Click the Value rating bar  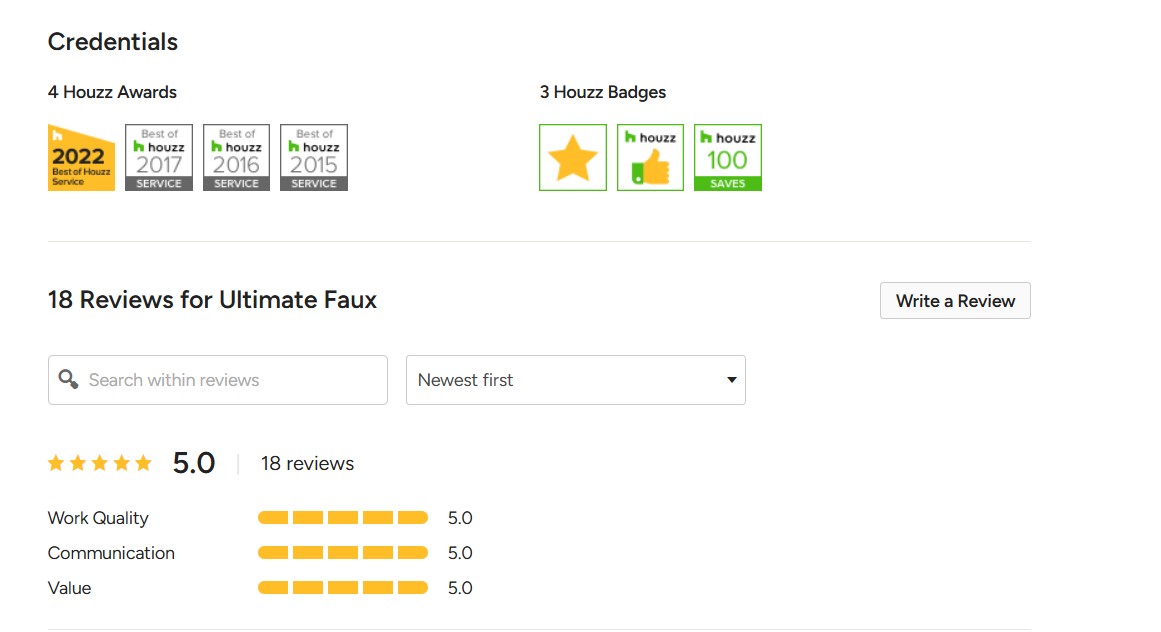(343, 588)
